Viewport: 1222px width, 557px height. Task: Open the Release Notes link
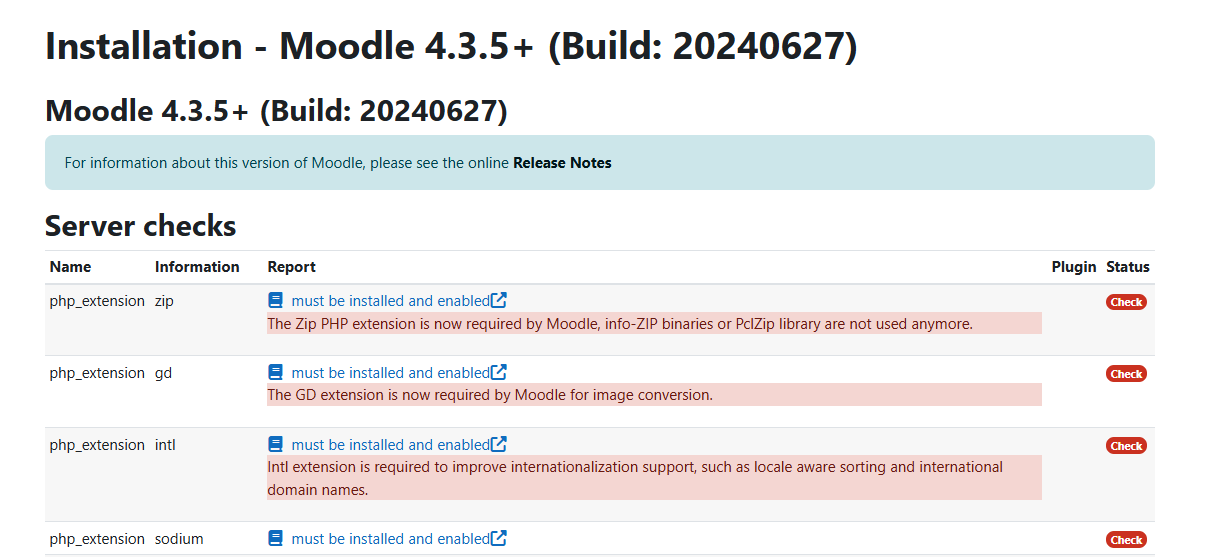[562, 162]
